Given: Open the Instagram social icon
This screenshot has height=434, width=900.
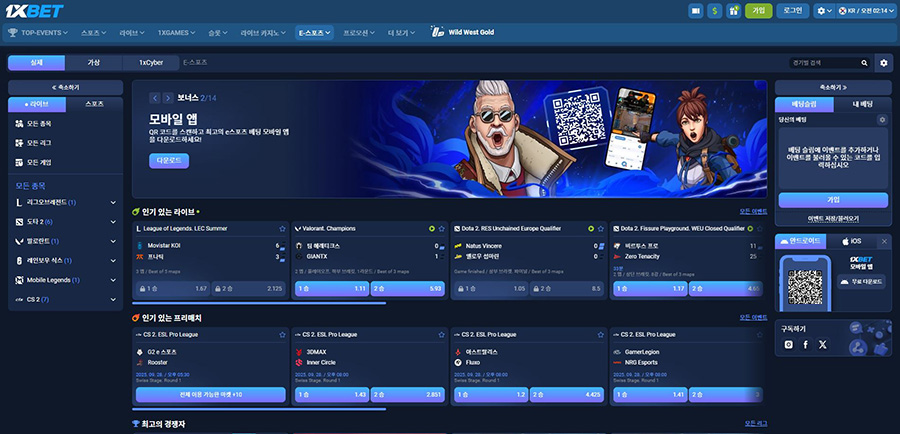Looking at the screenshot, I should tap(789, 344).
